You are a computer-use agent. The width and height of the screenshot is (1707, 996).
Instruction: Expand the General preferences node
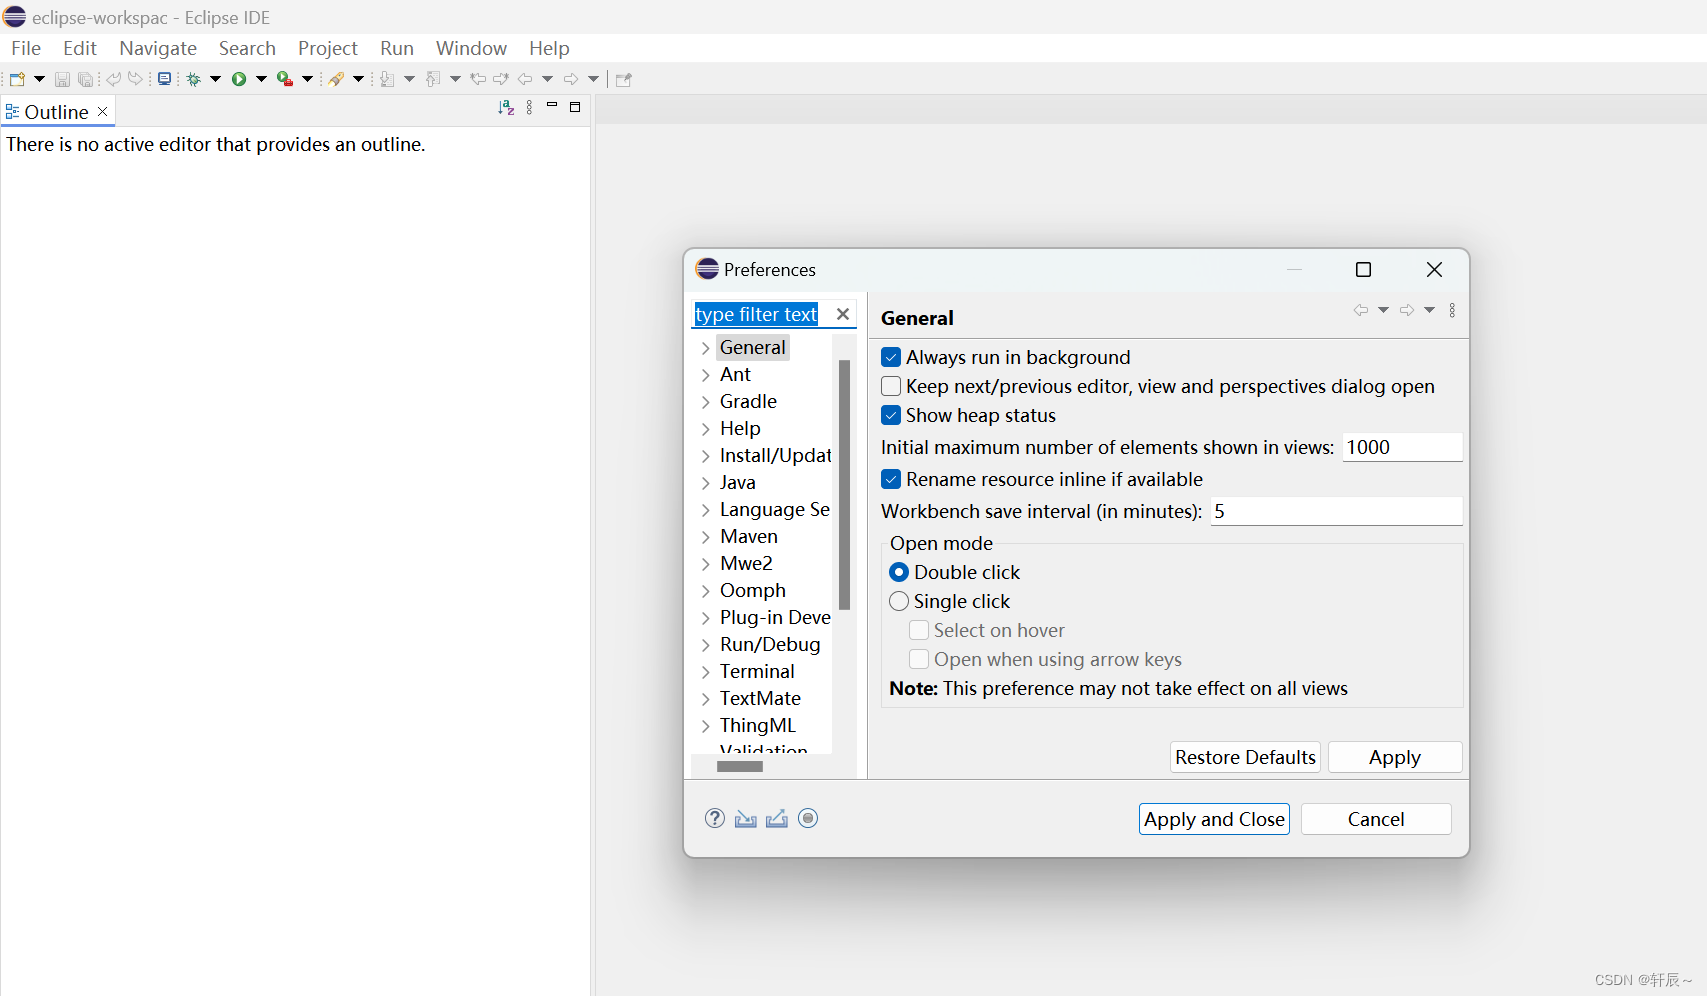click(x=705, y=348)
